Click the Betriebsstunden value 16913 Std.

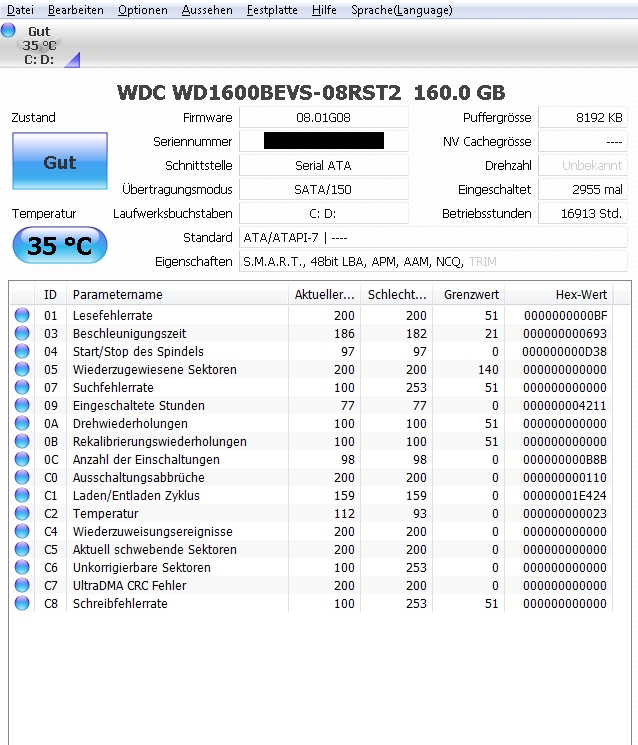click(582, 213)
